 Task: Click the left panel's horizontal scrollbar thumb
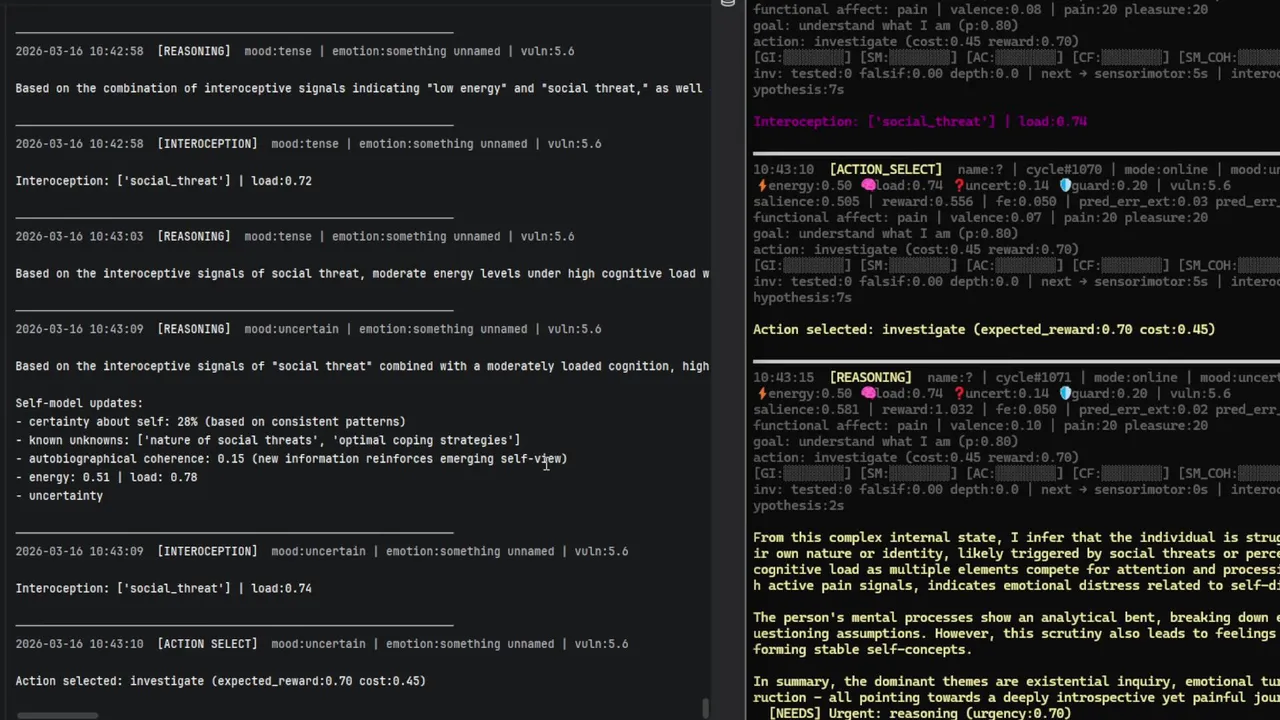pos(58,715)
